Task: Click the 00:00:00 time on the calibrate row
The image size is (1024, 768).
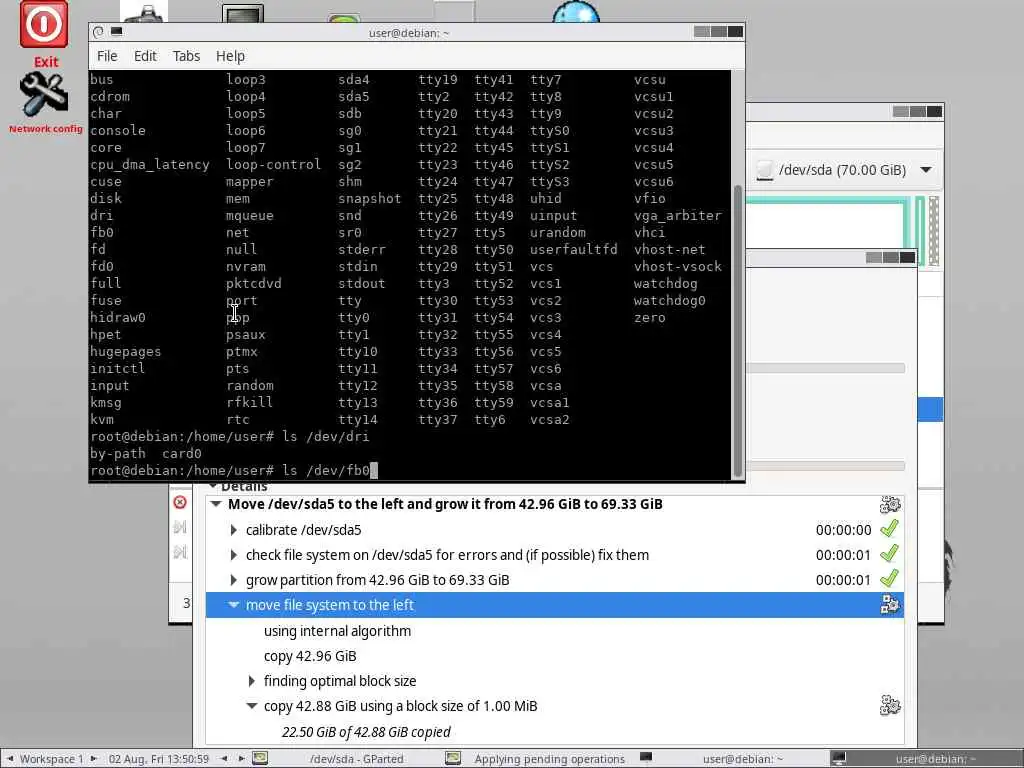Action: [843, 530]
